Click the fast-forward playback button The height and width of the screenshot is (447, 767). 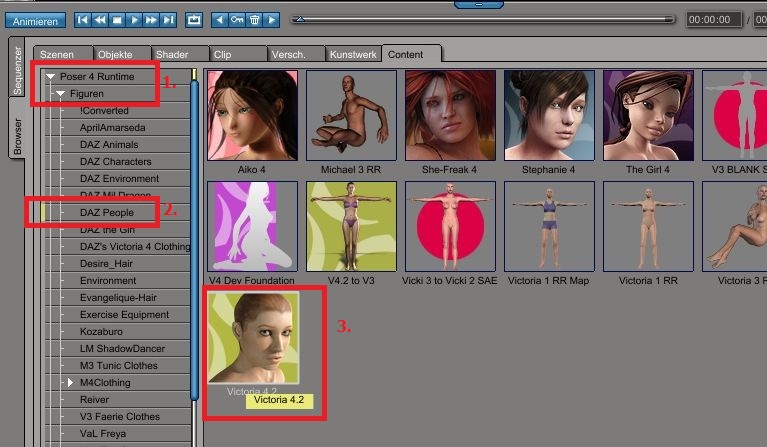[151, 20]
